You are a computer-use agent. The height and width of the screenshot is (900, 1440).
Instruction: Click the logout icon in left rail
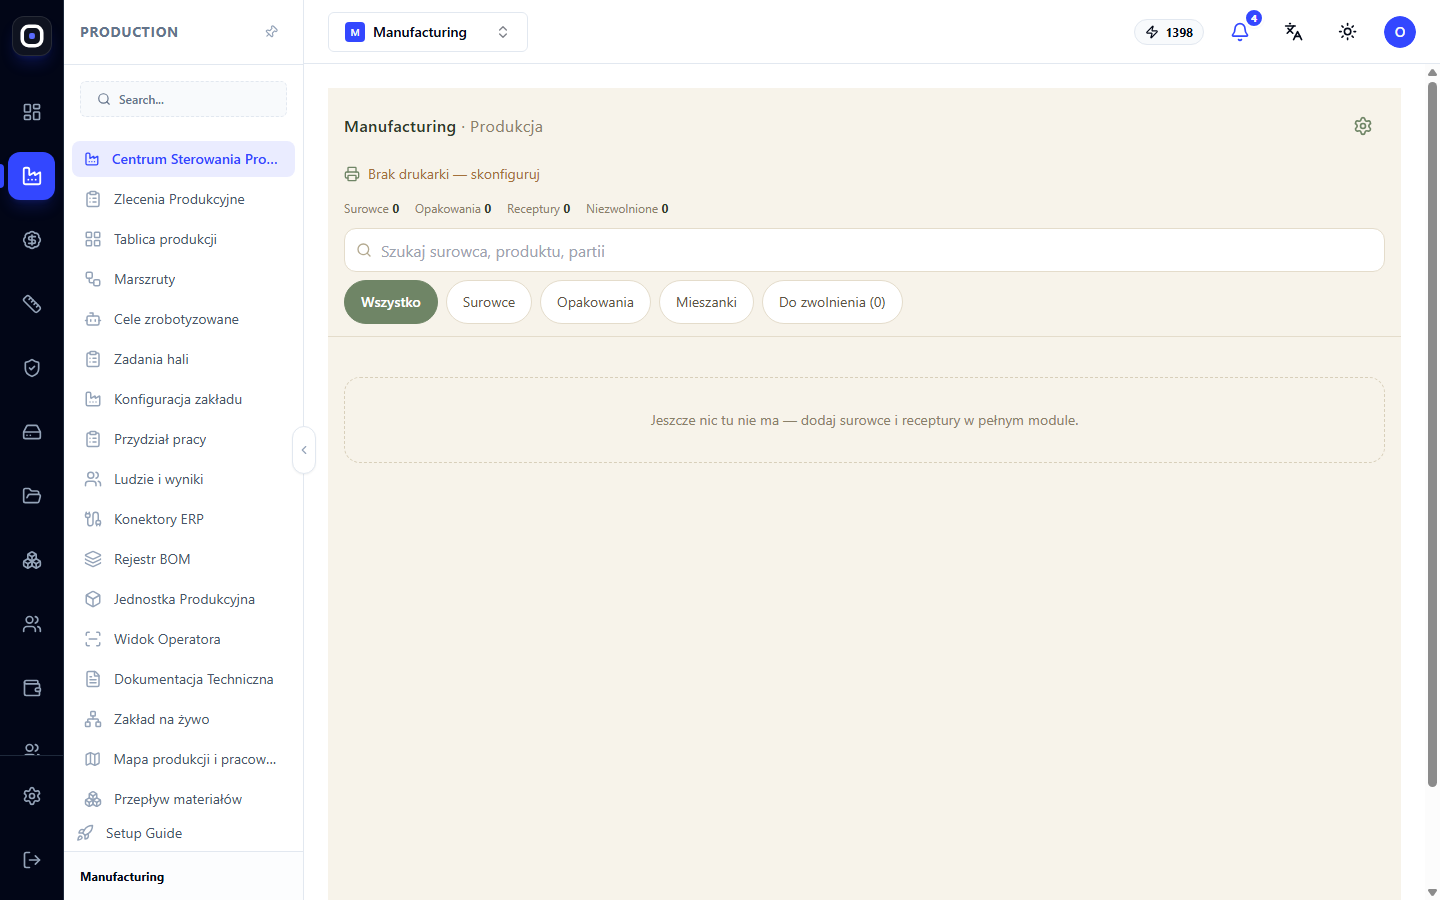pyautogui.click(x=32, y=860)
